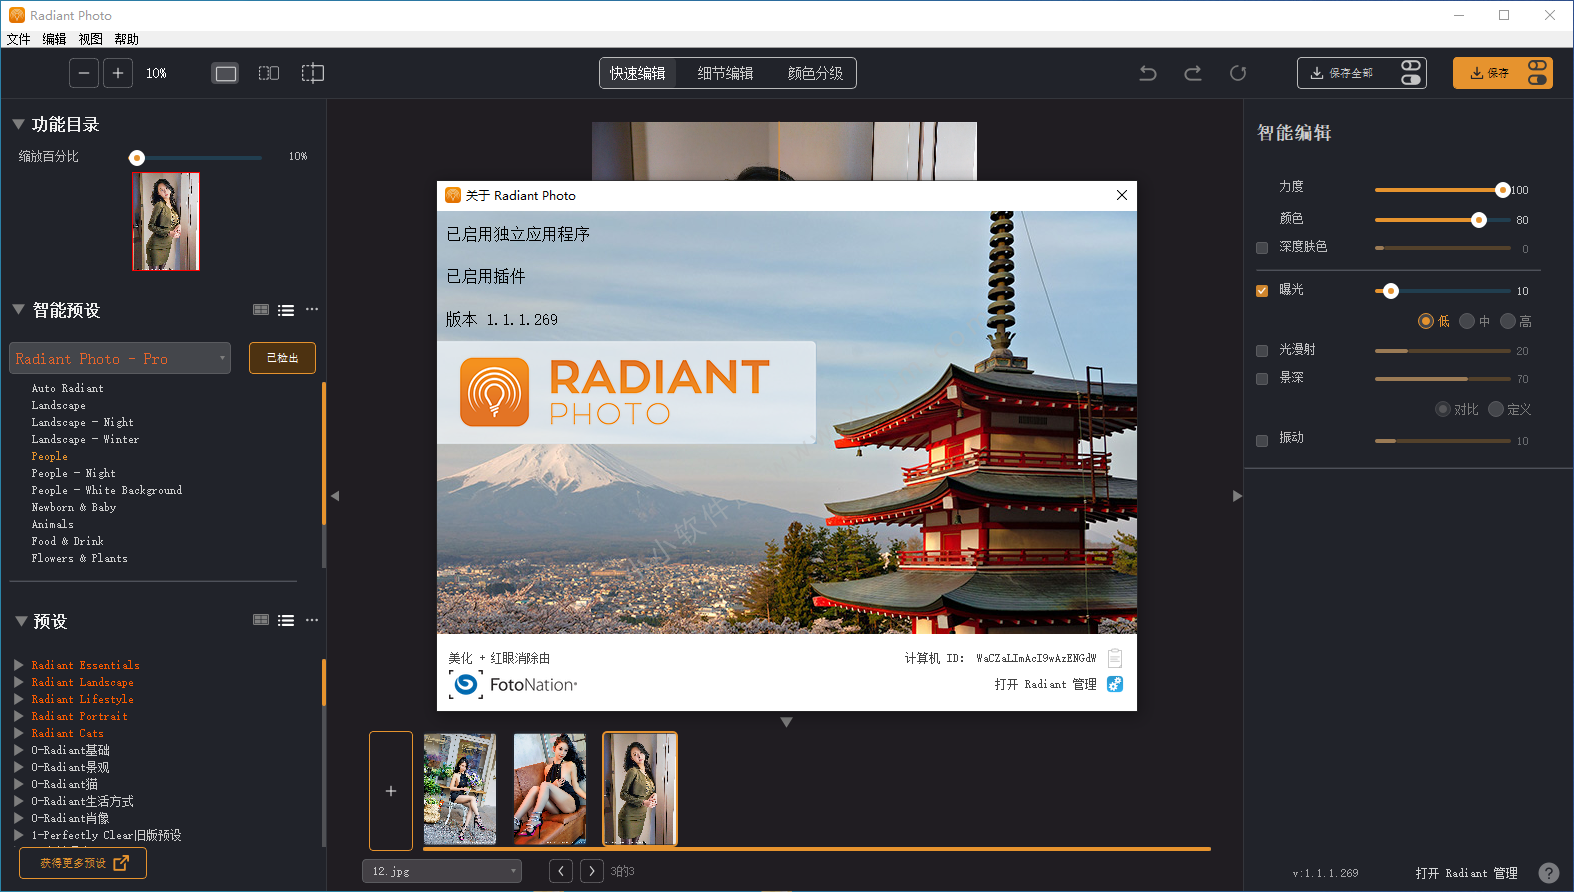Enable the 振动 checkbox
The width and height of the screenshot is (1574, 892).
(1262, 440)
